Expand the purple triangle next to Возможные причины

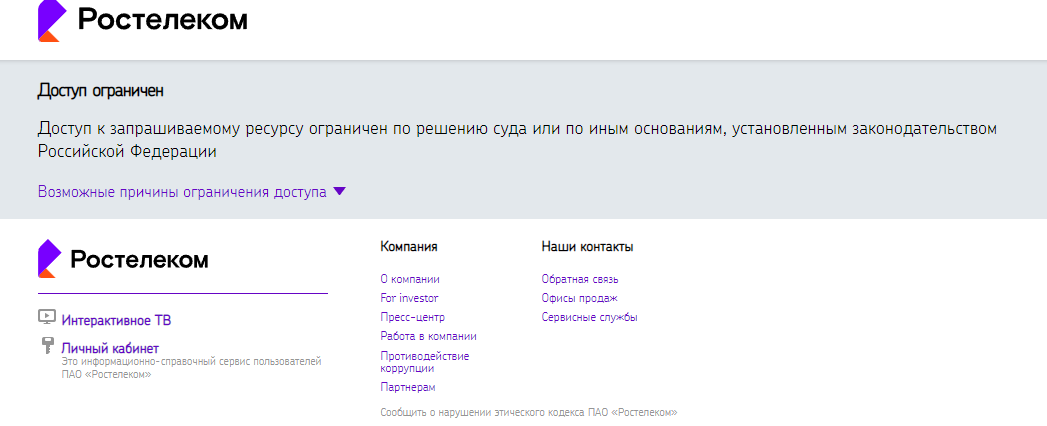click(339, 192)
